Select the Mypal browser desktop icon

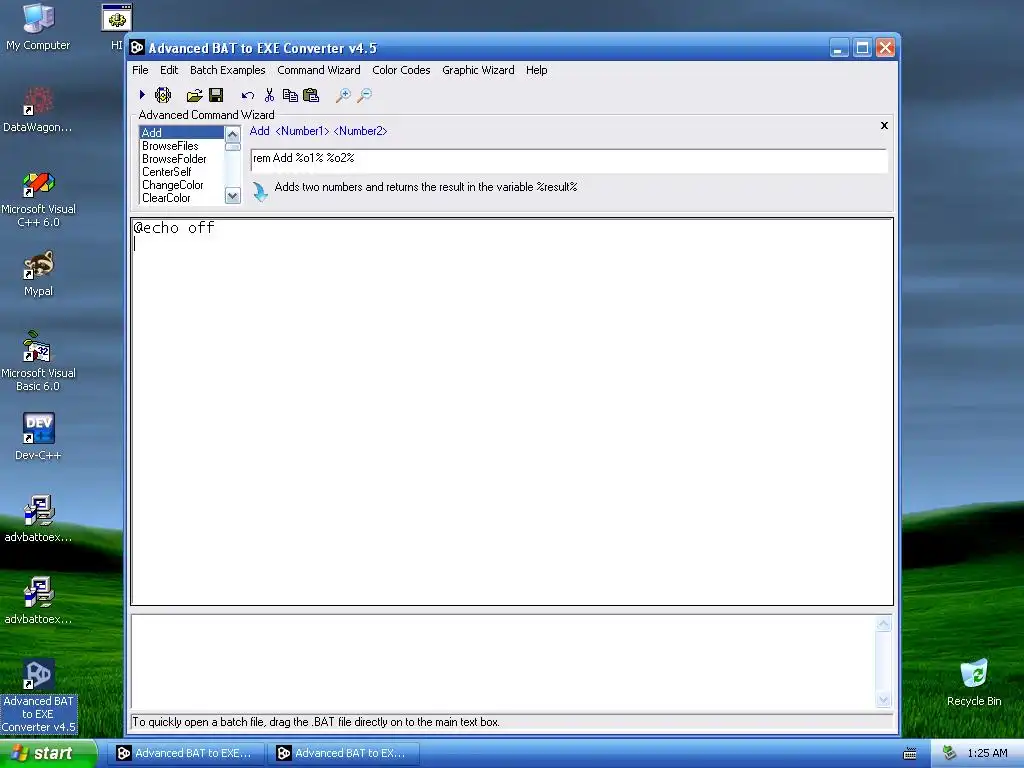click(x=38, y=274)
